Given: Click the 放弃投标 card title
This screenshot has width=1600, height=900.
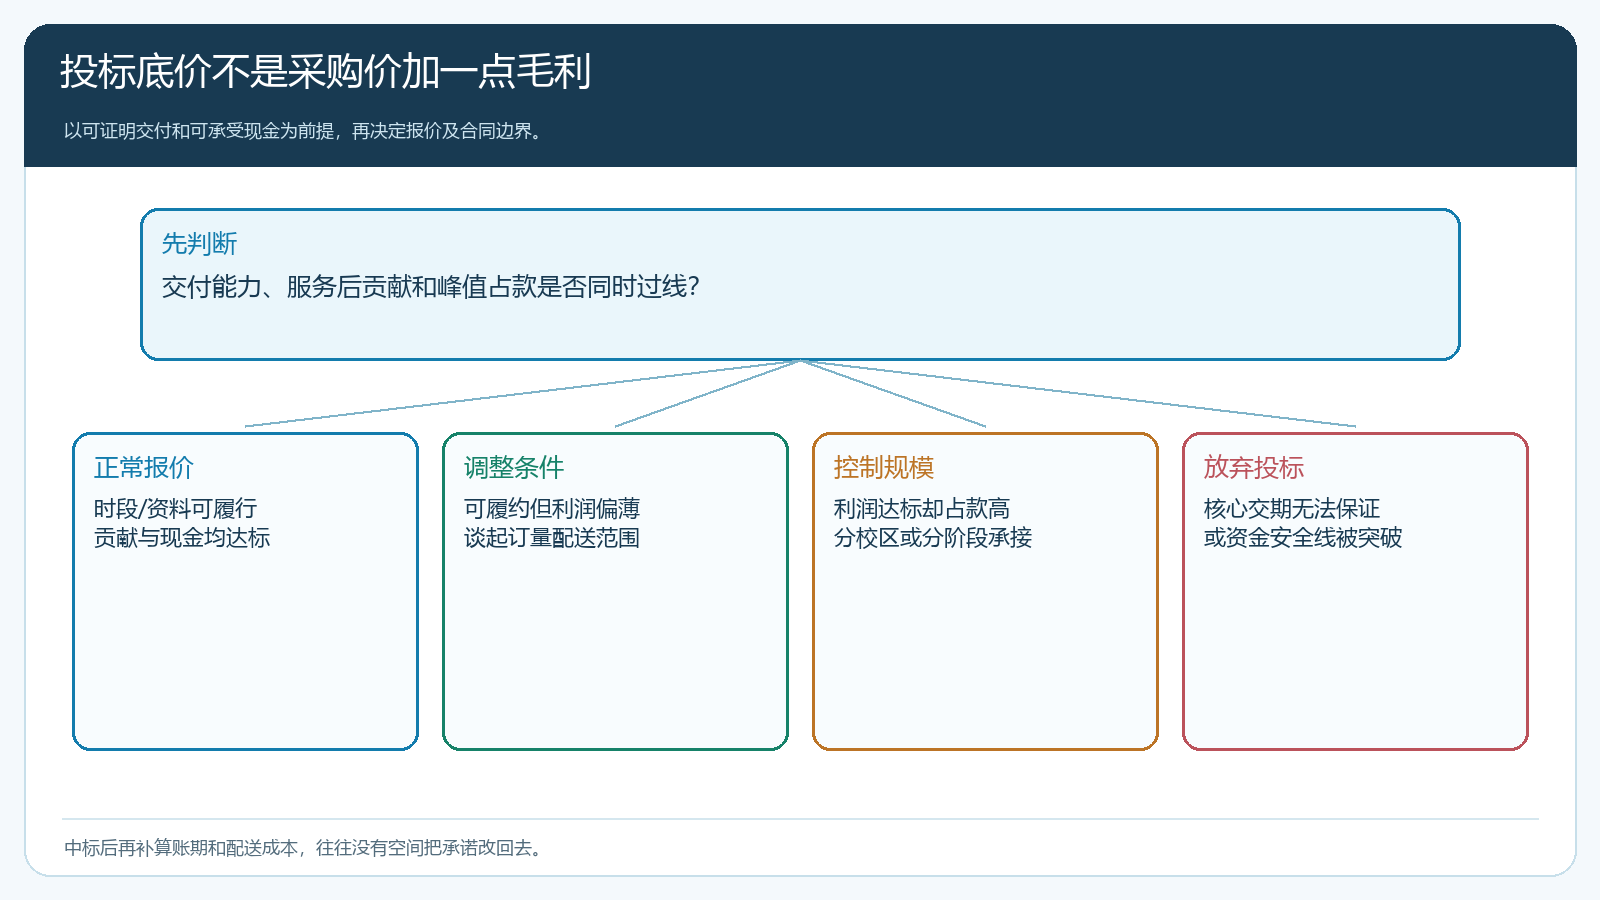Looking at the screenshot, I should click(x=1254, y=468).
